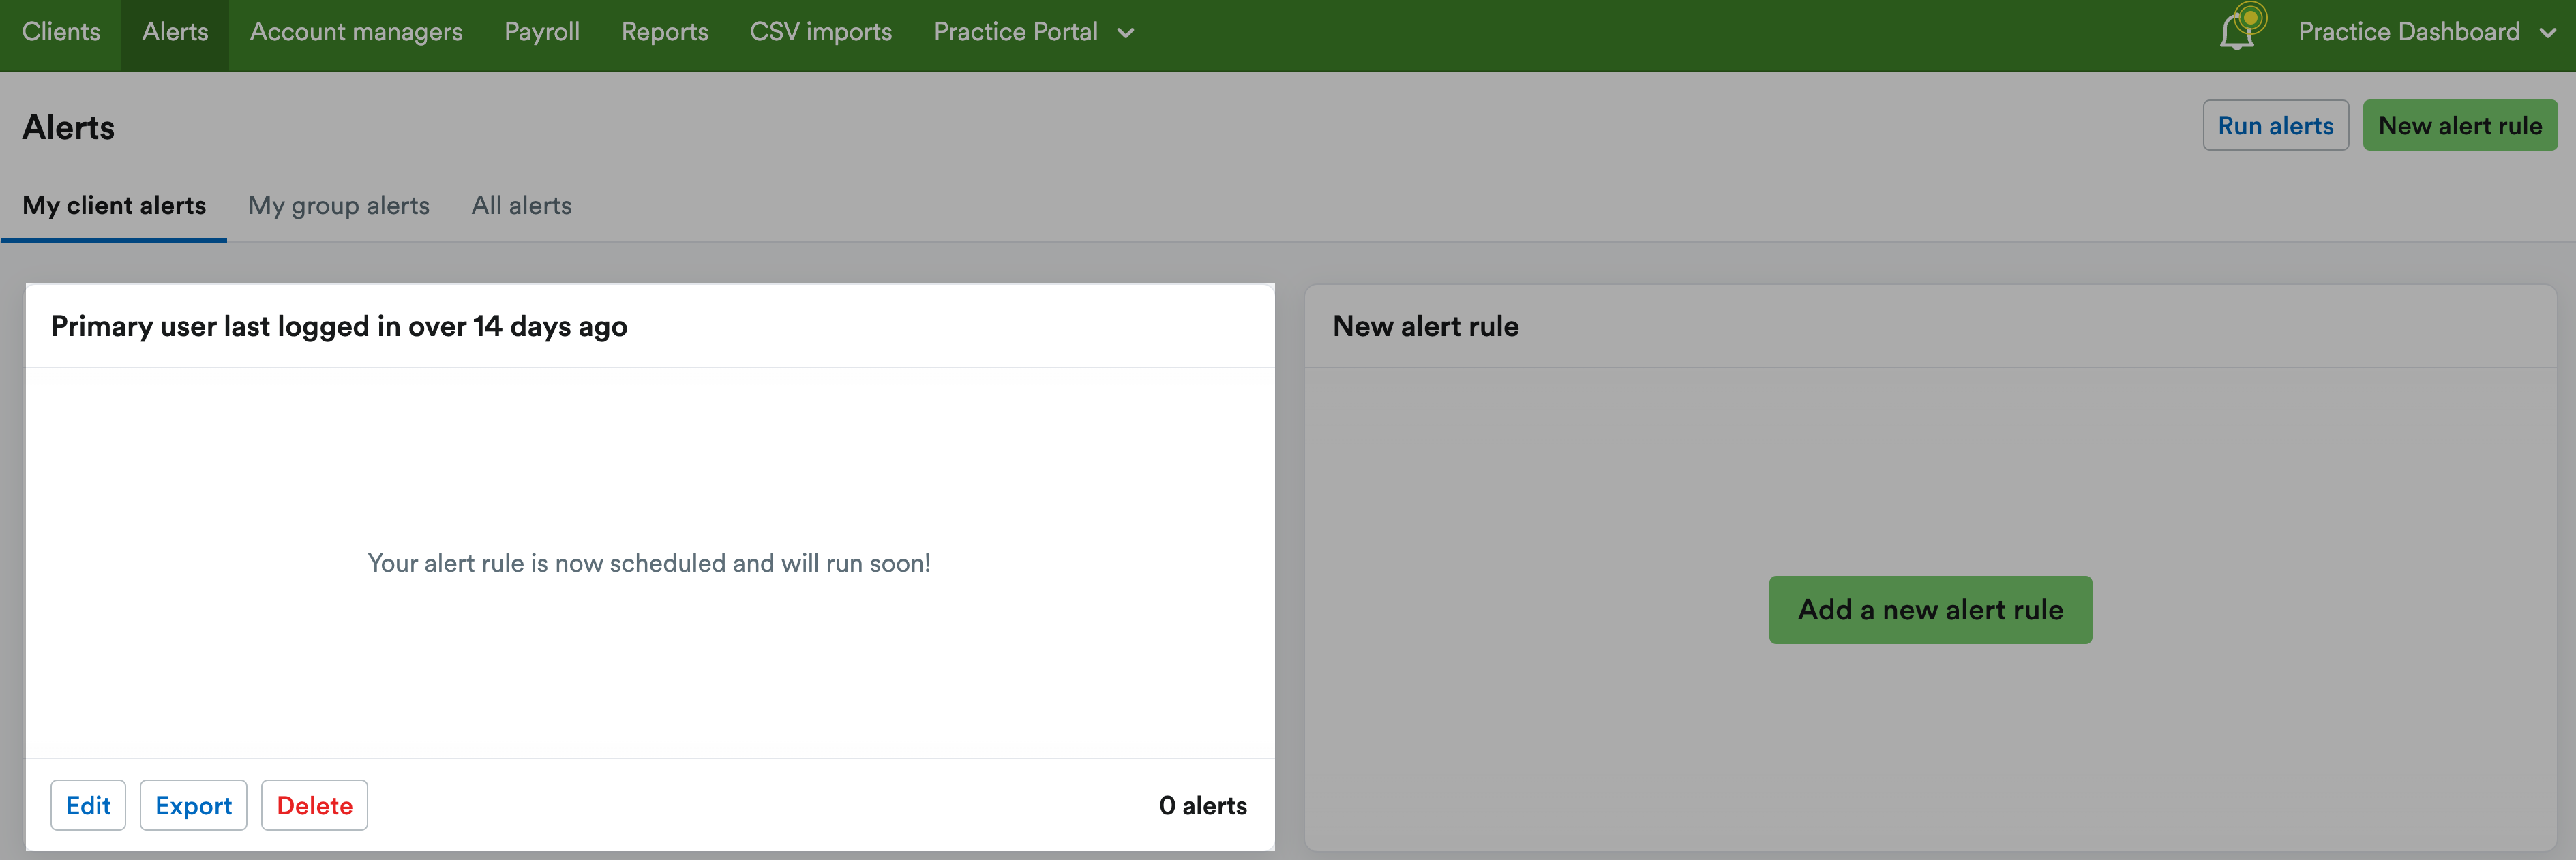Switch to My group alerts tab
This screenshot has height=860, width=2576.
pyautogui.click(x=339, y=206)
